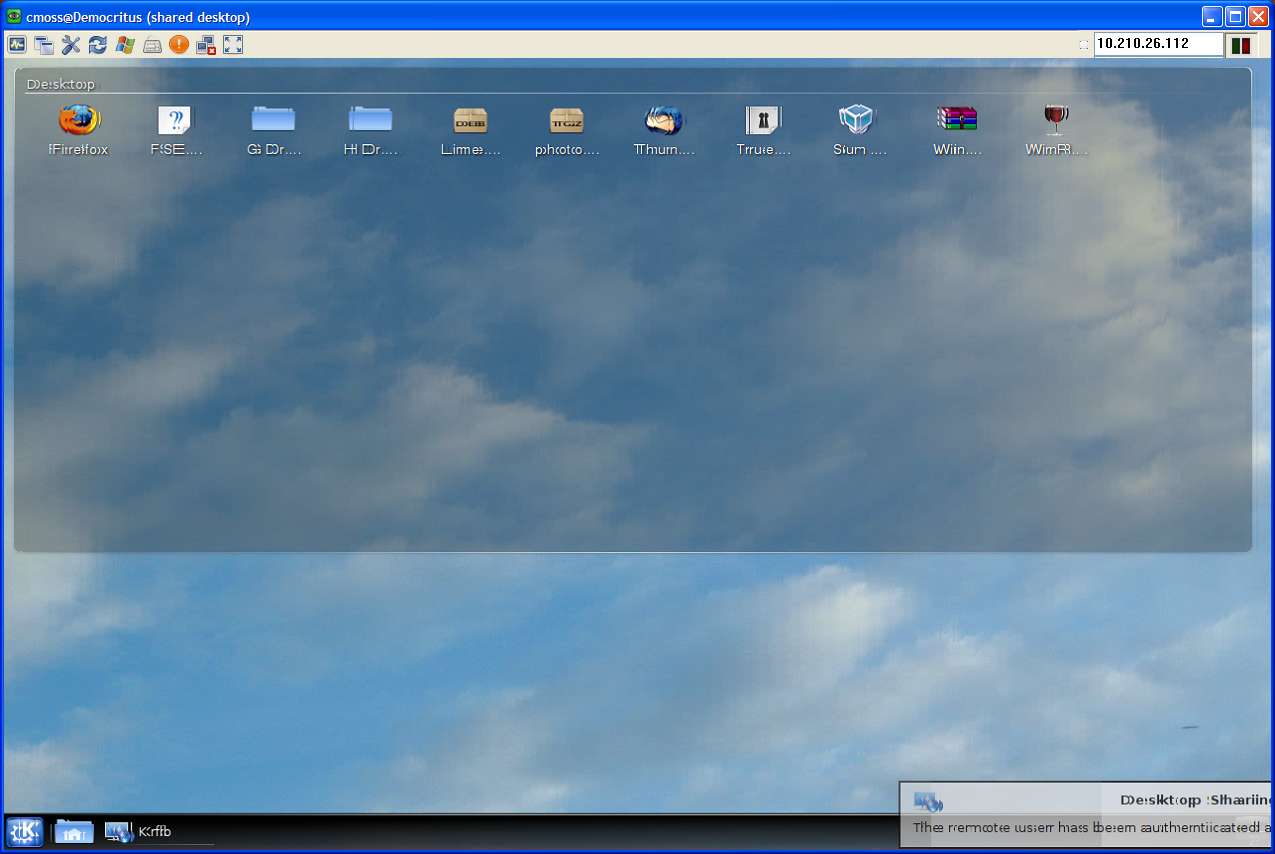Open the home folder icon in the panel
This screenshot has width=1275, height=854.
[74, 831]
